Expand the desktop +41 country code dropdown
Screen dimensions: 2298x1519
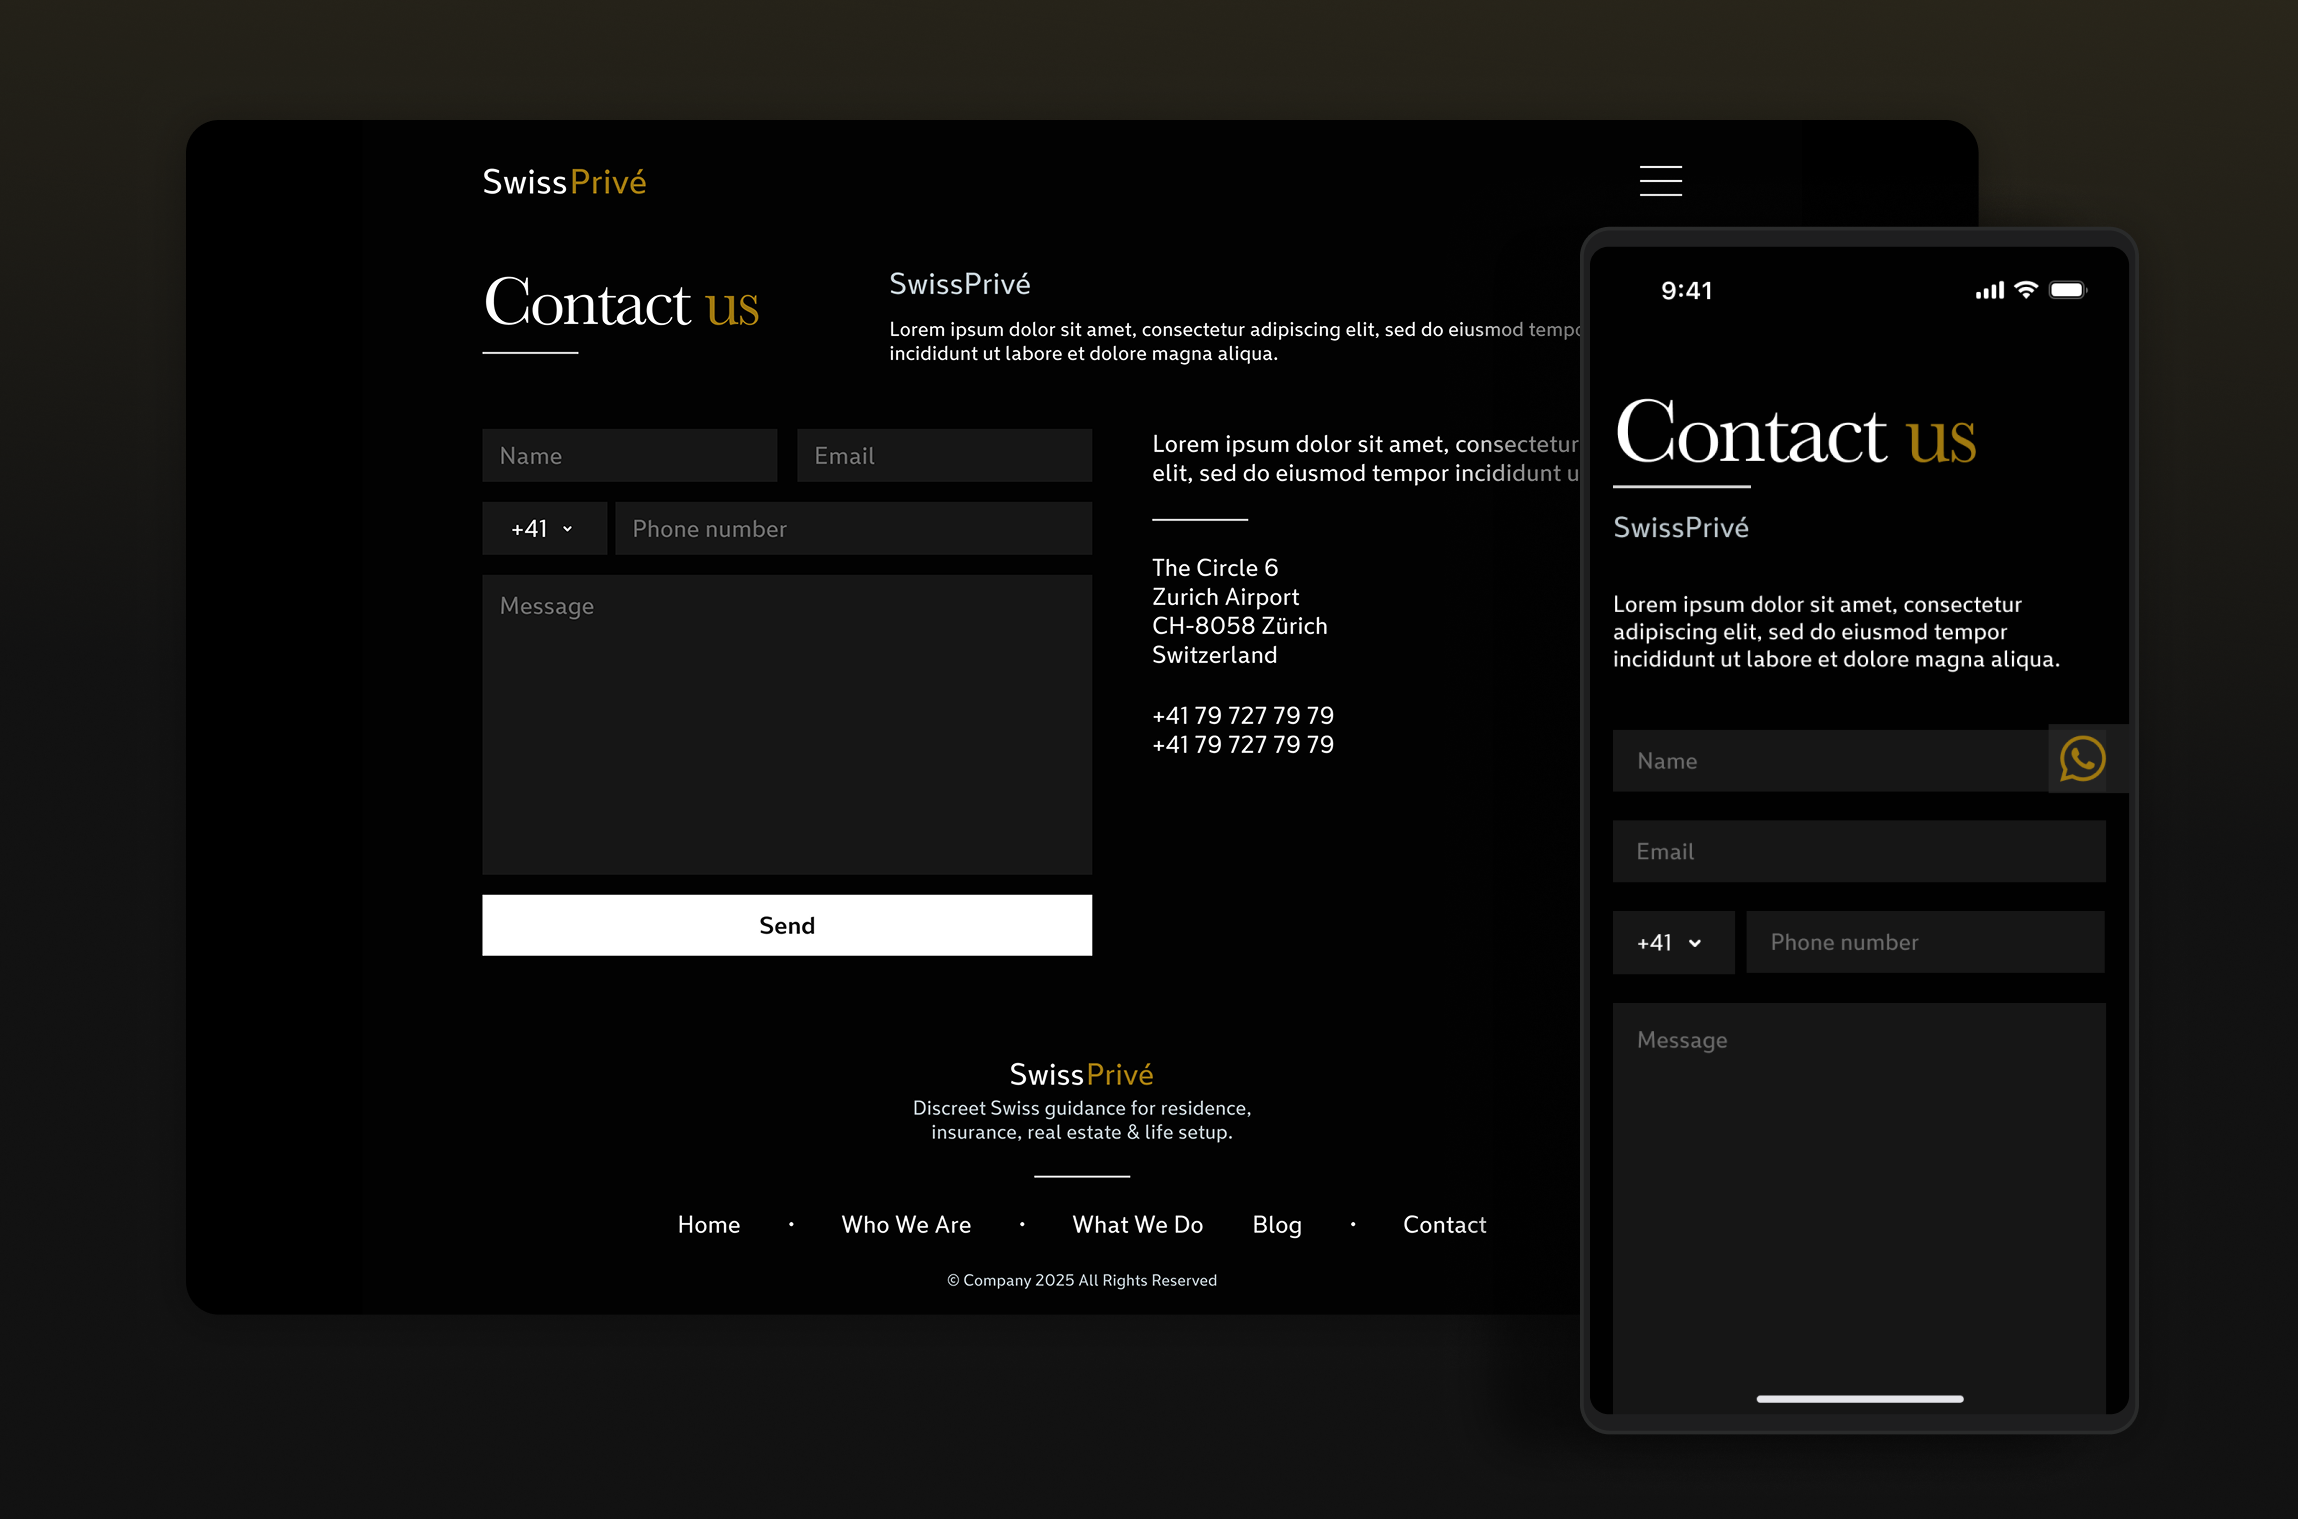[544, 529]
